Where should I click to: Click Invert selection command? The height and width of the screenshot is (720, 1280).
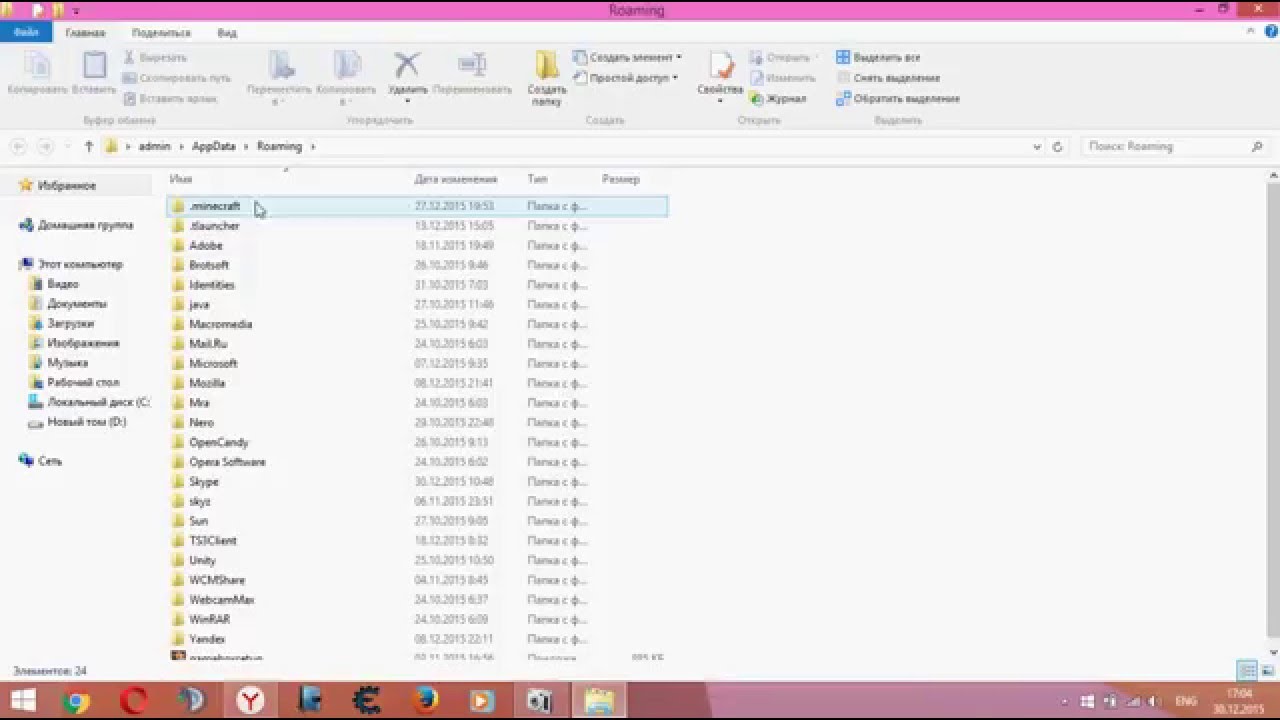click(898, 99)
